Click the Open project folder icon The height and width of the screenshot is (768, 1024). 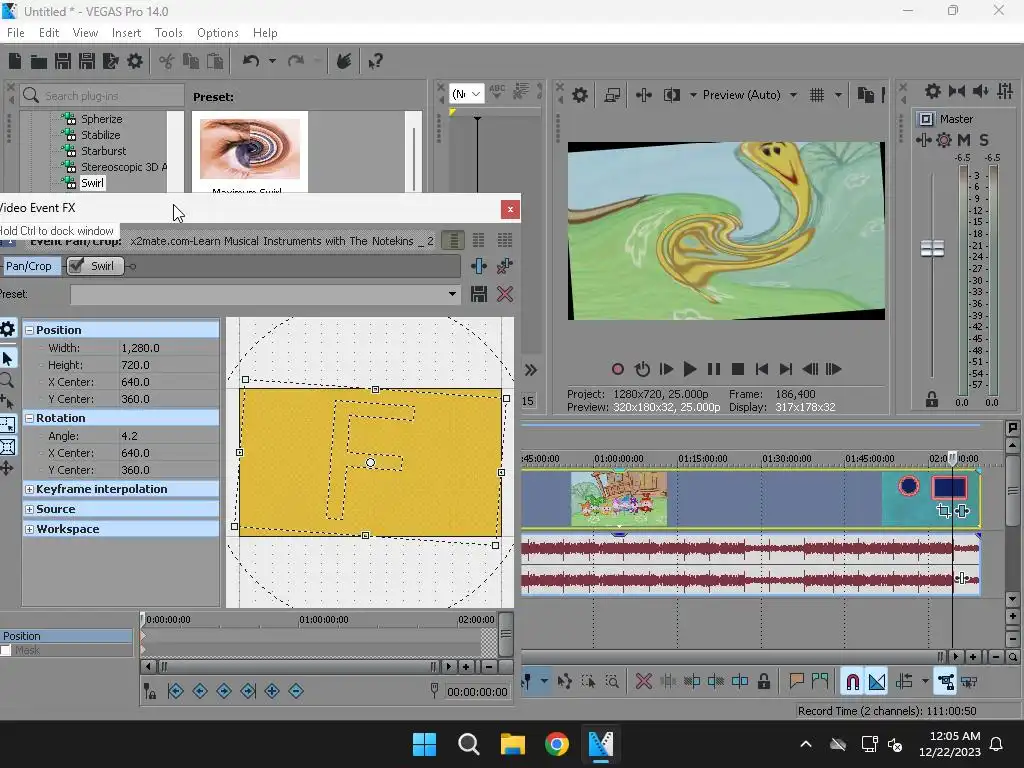(39, 61)
